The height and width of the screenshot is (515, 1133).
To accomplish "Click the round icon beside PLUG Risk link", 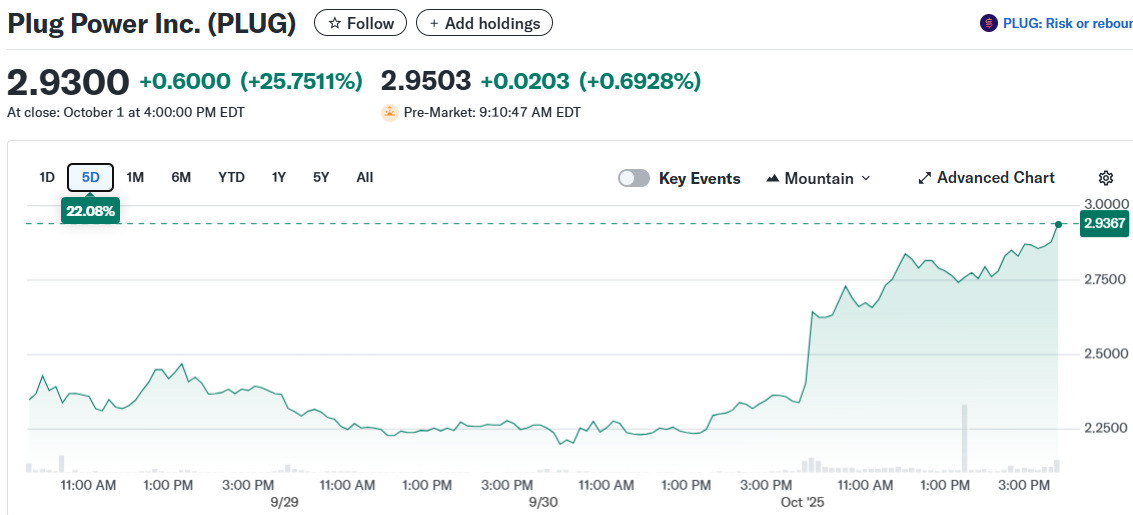I will pos(989,23).
